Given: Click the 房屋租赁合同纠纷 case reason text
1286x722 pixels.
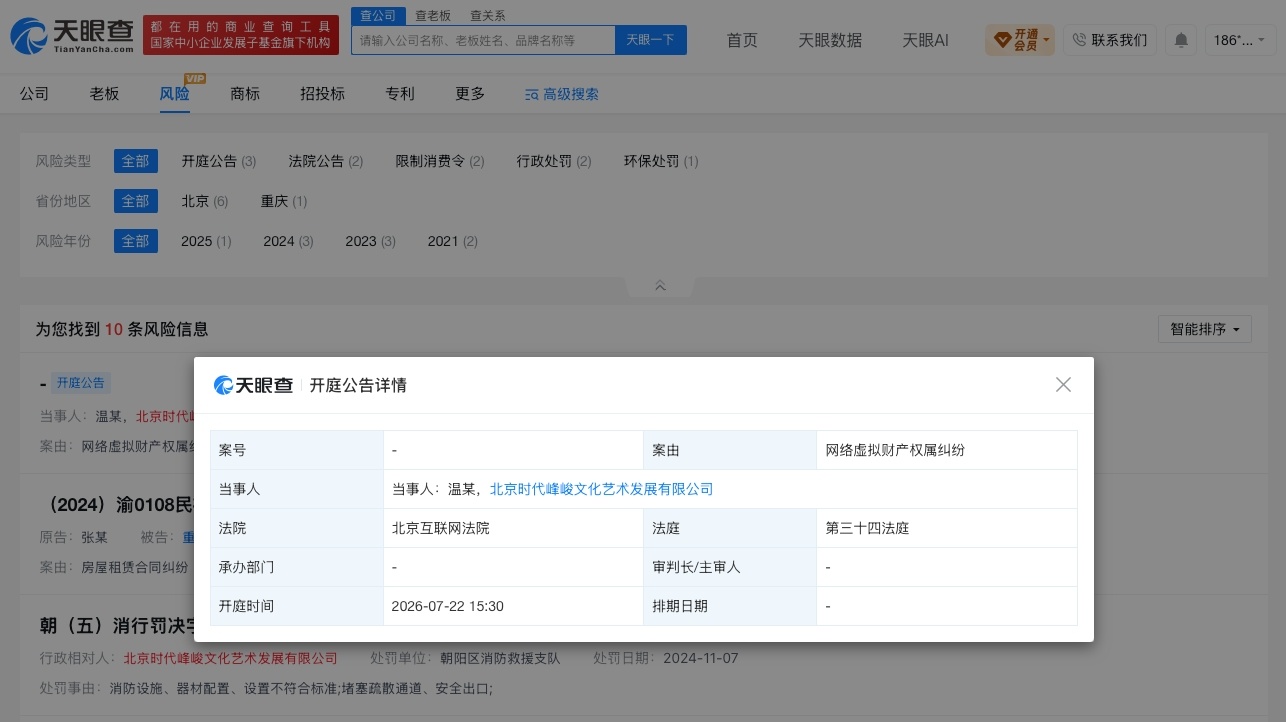Looking at the screenshot, I should point(135,567).
